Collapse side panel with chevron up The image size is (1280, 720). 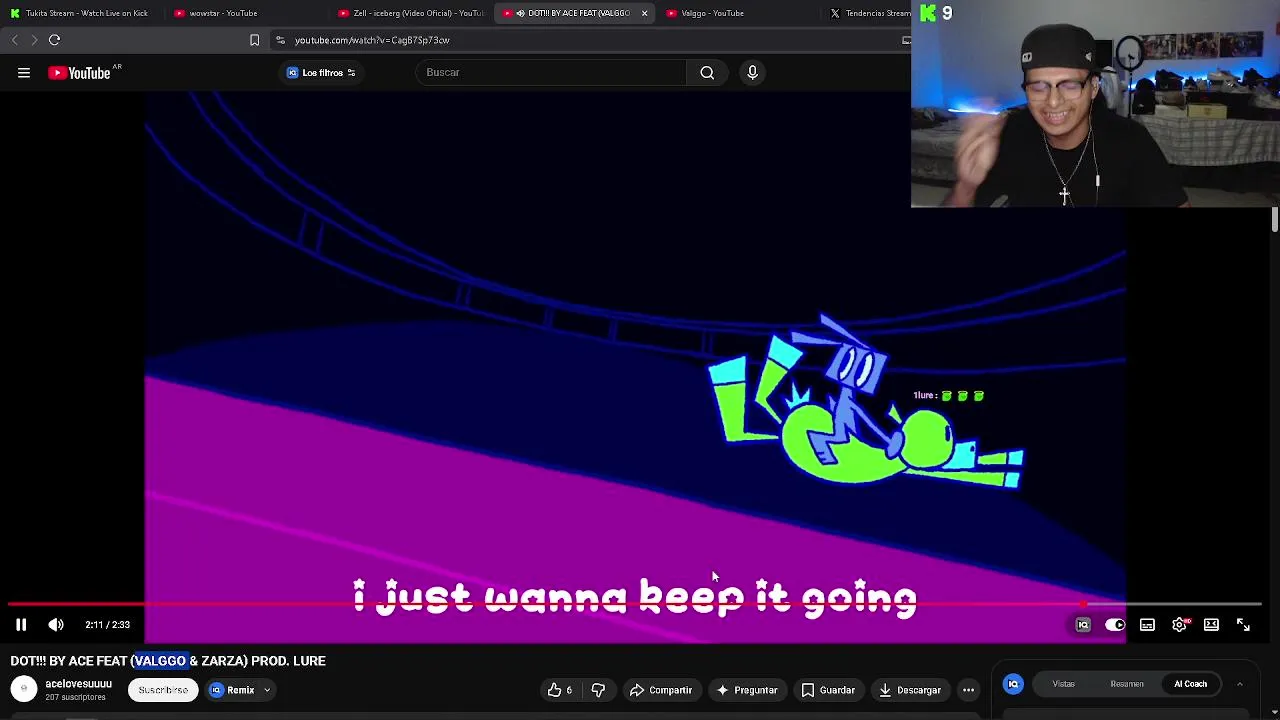pos(1239,684)
